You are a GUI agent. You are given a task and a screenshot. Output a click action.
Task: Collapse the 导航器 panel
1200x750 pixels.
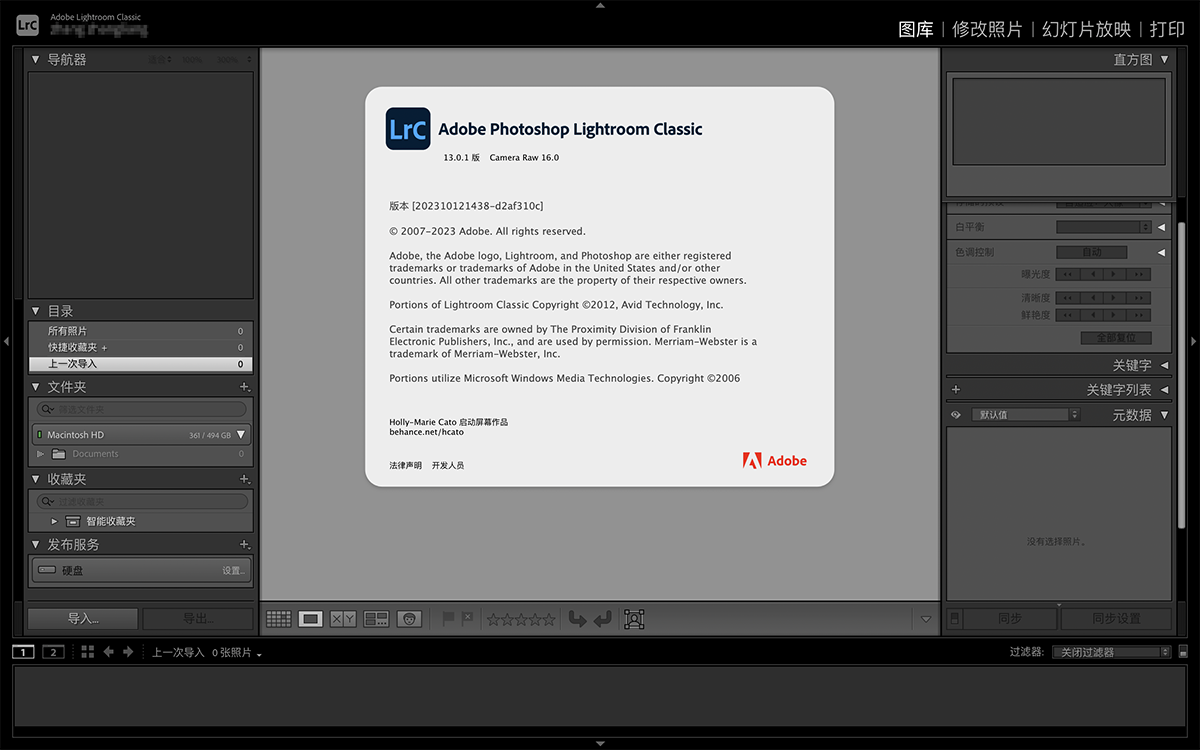tap(36, 59)
